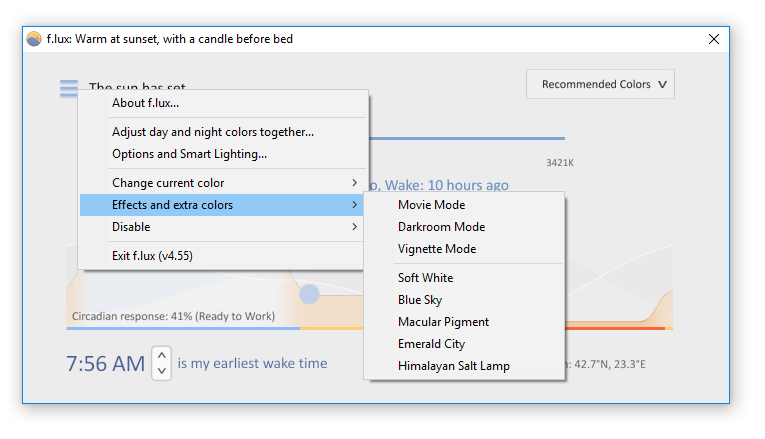Click the color temperature slider bar
The height and width of the screenshot is (439, 765).
[467, 139]
